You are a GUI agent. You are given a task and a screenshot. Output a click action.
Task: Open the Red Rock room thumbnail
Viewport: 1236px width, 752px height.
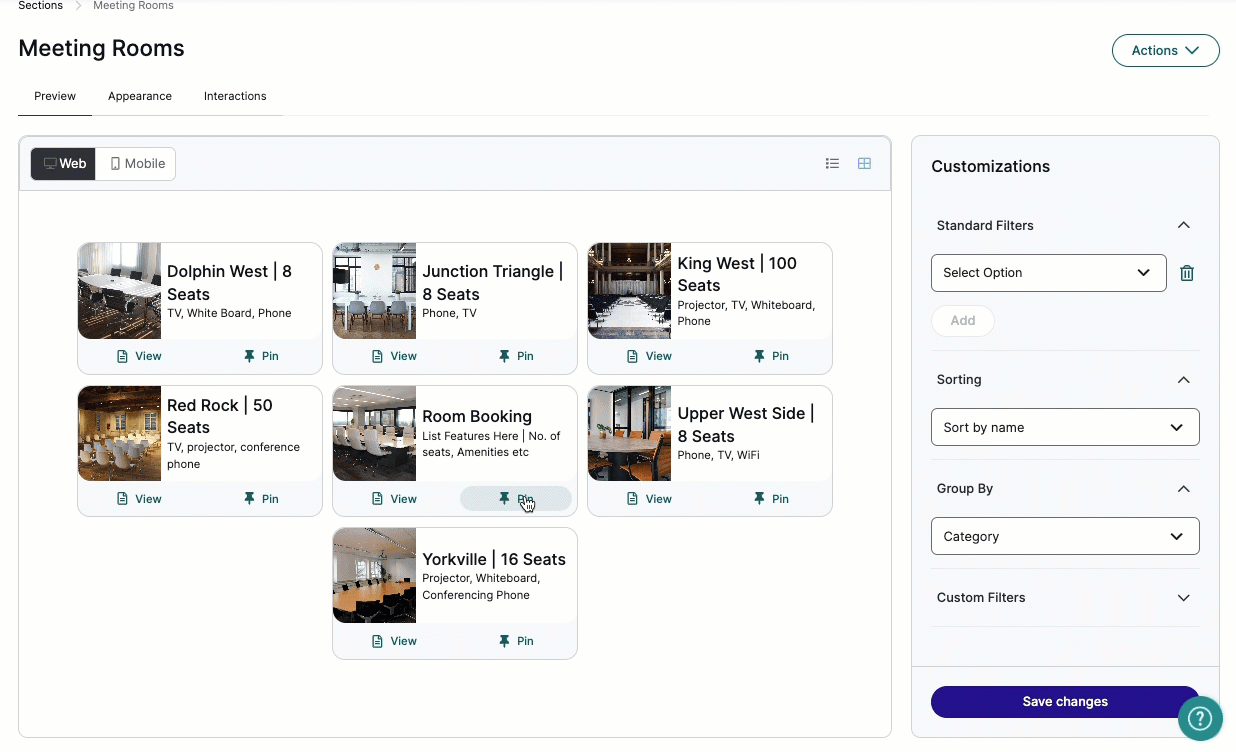pyautogui.click(x=119, y=434)
